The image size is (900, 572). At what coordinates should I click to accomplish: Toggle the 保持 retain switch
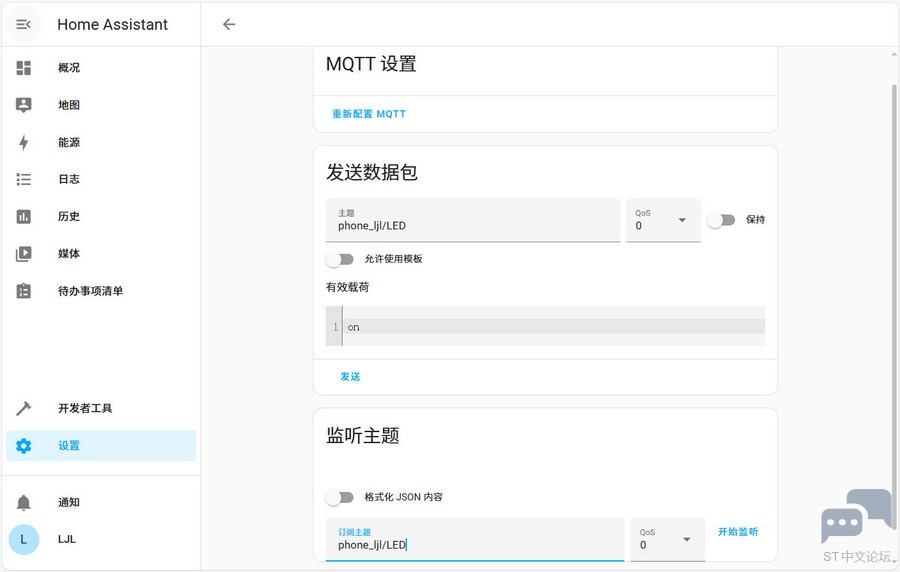[x=721, y=220]
